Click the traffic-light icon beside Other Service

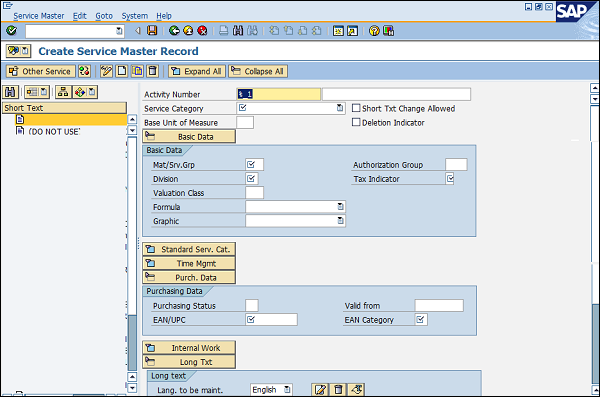(84, 71)
